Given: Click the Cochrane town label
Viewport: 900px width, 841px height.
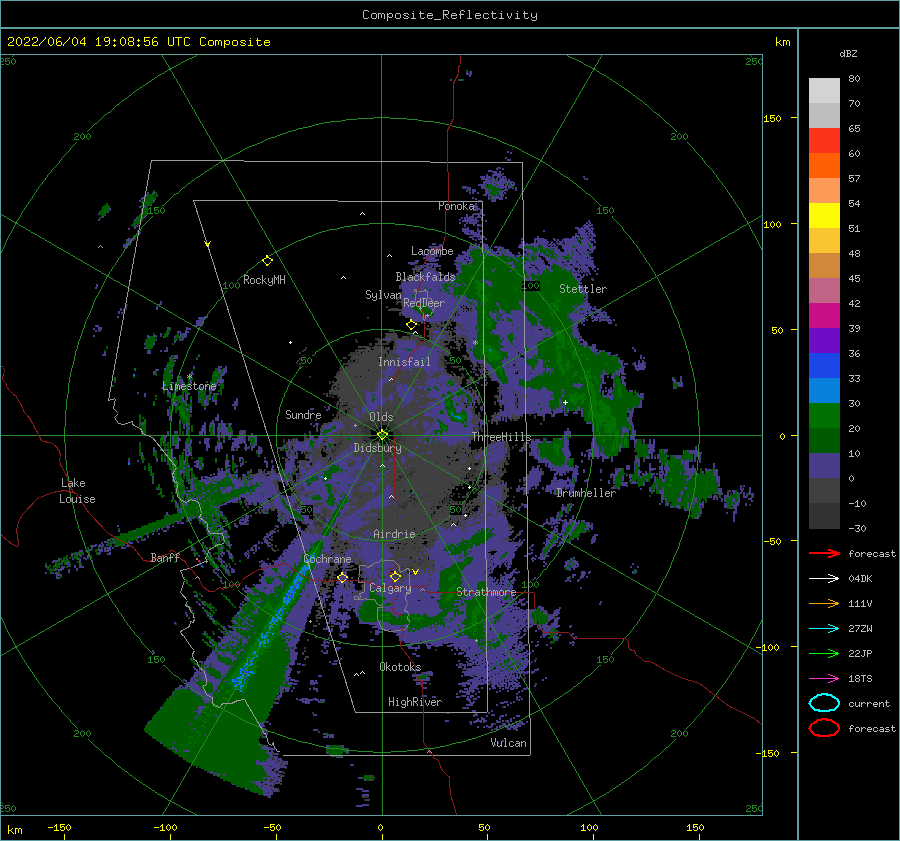Looking at the screenshot, I should tap(327, 559).
